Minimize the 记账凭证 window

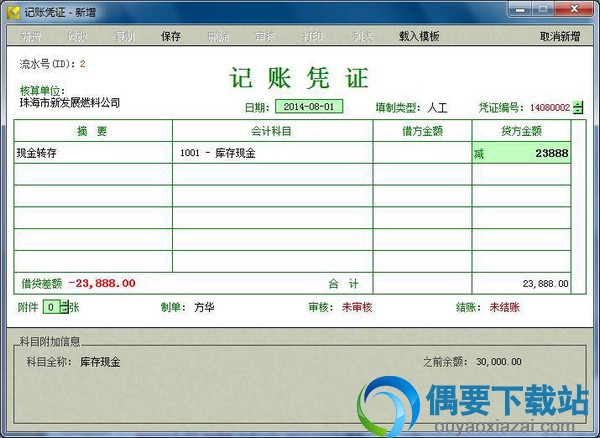[520, 9]
